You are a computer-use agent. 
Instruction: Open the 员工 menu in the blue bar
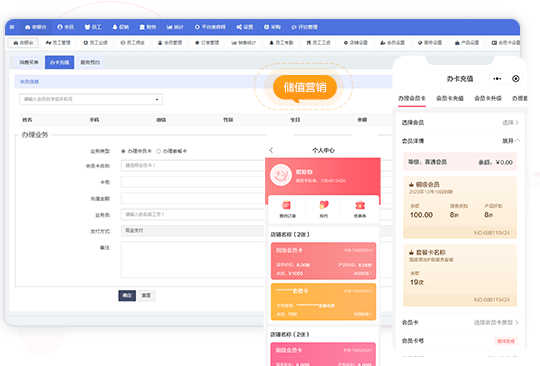pos(93,27)
